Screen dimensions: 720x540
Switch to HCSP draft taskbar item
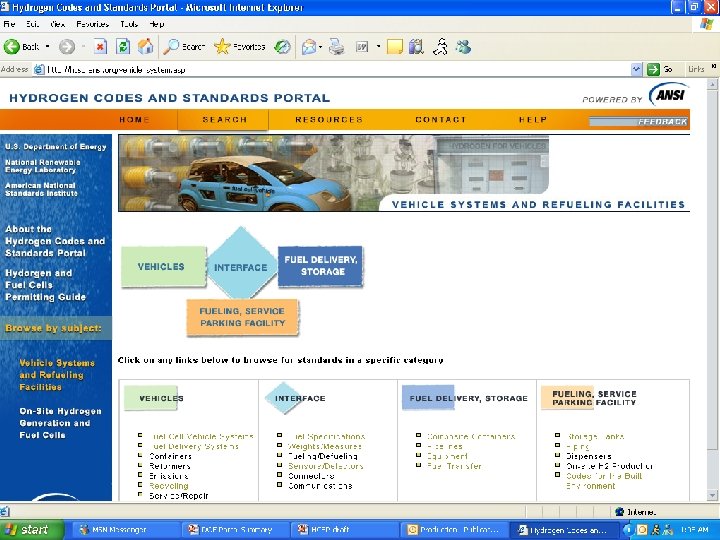[344, 530]
